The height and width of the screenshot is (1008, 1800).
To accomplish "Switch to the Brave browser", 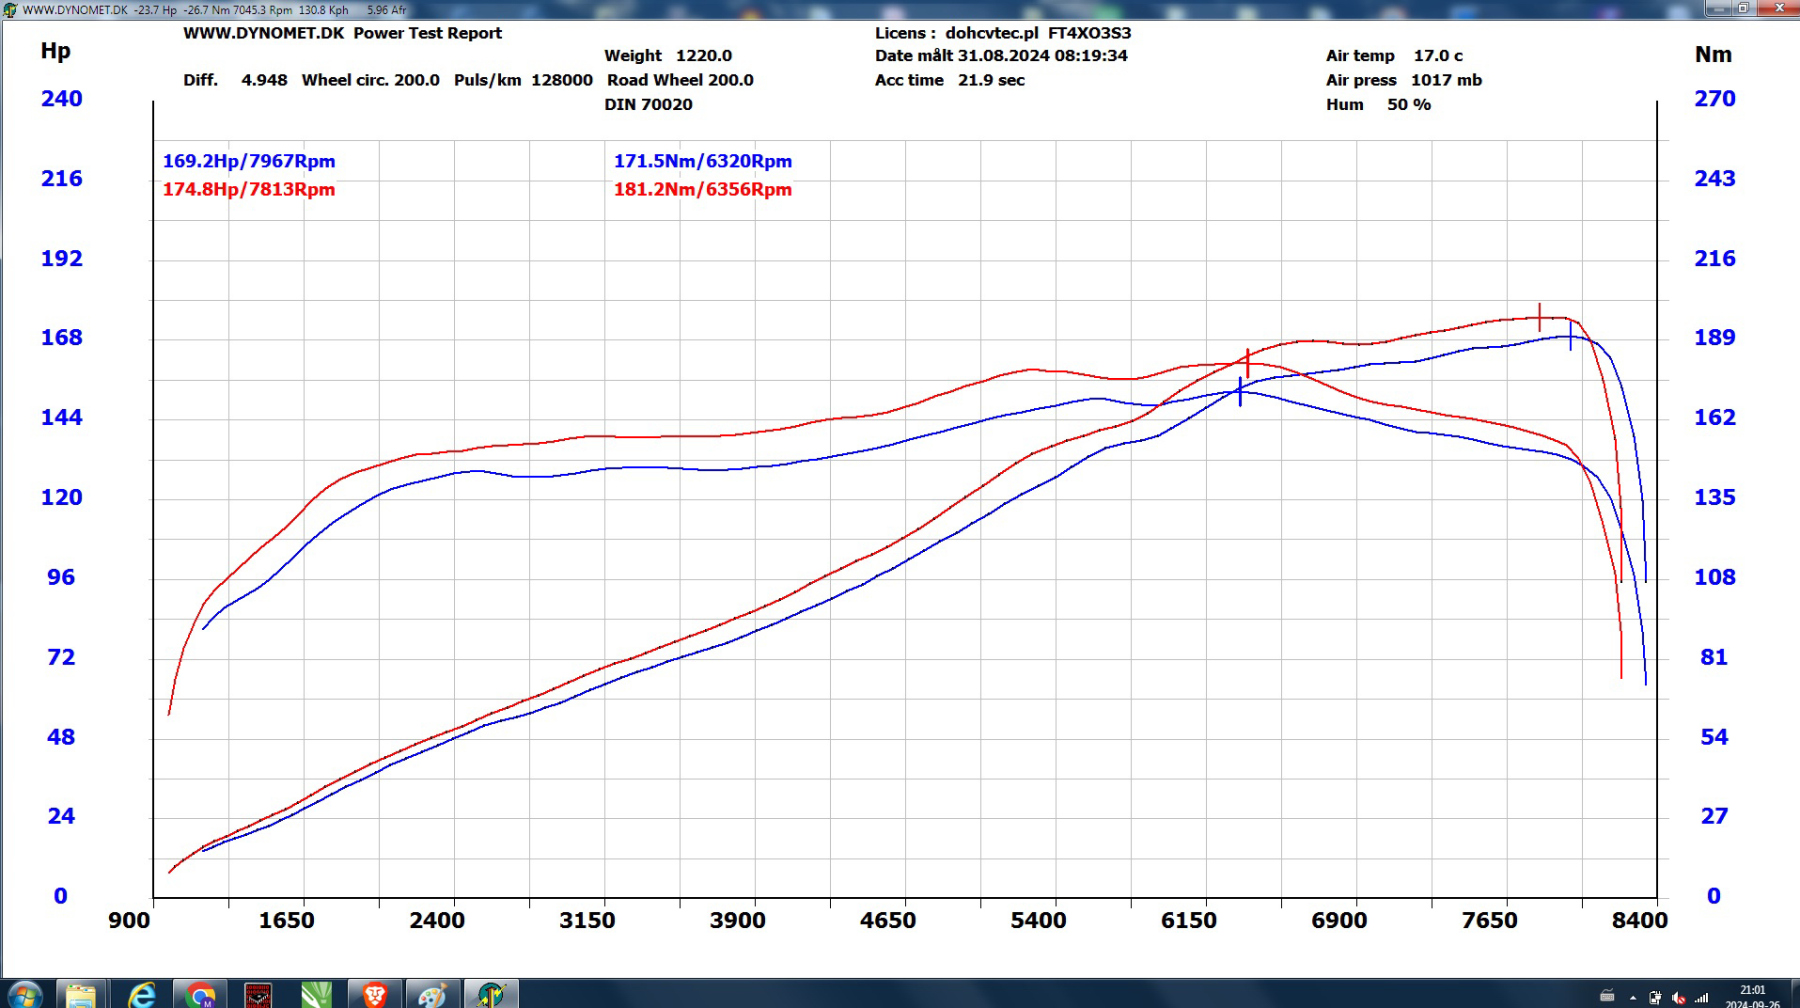I will click(x=375, y=995).
